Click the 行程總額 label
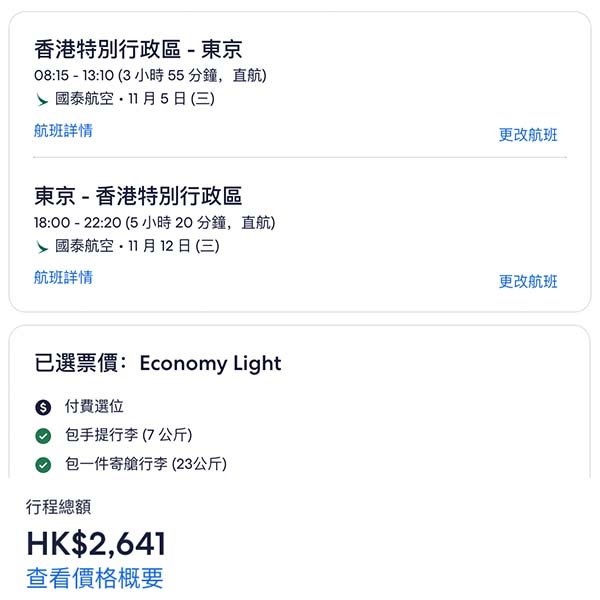 [x=59, y=507]
